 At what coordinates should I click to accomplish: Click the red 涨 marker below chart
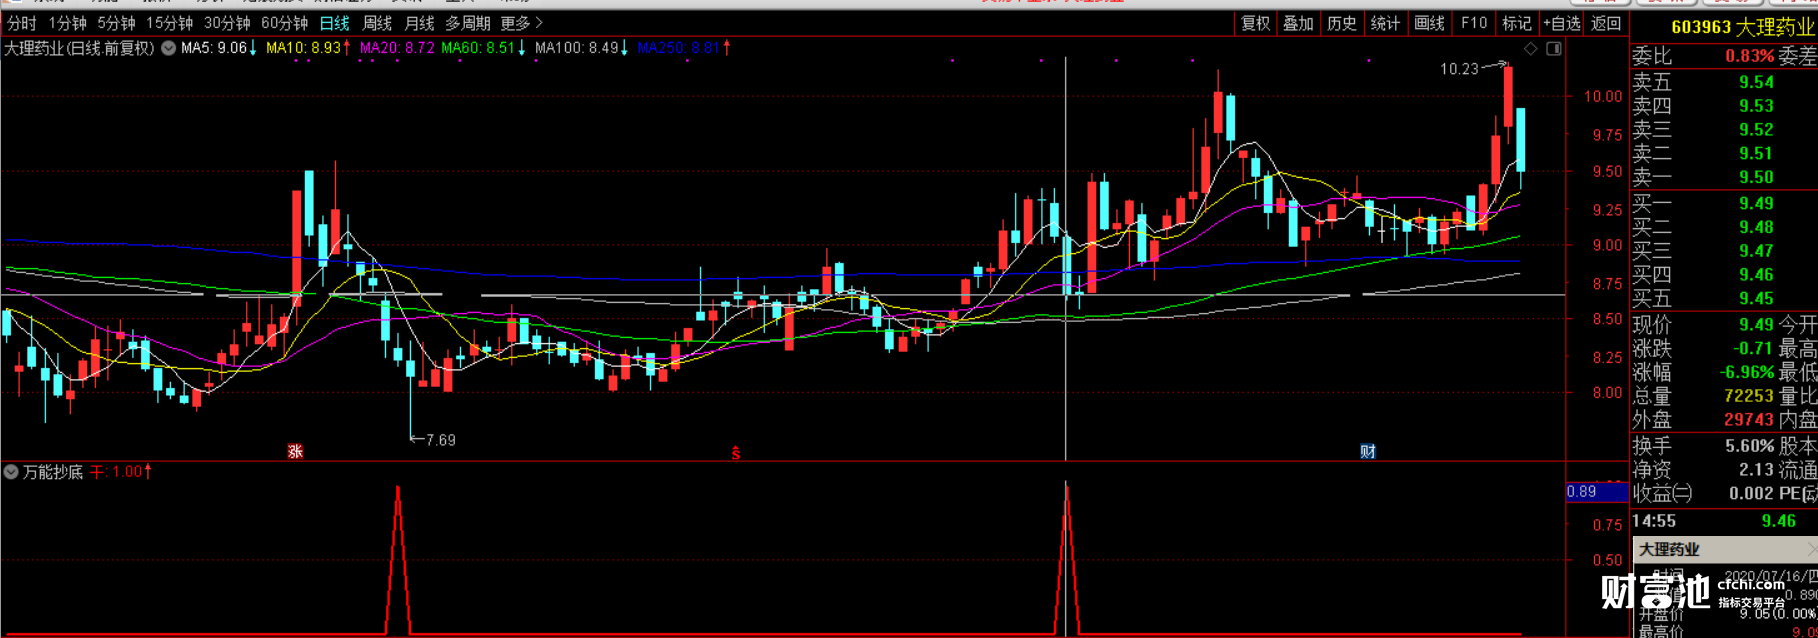295,452
